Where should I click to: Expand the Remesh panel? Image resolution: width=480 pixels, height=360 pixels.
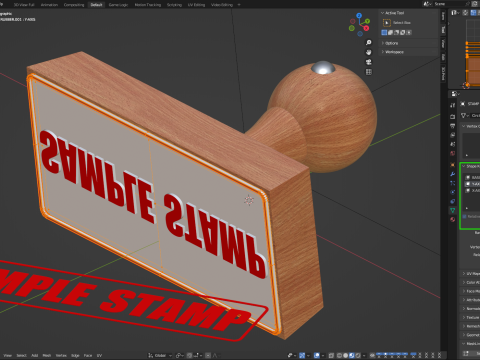[x=471, y=326]
